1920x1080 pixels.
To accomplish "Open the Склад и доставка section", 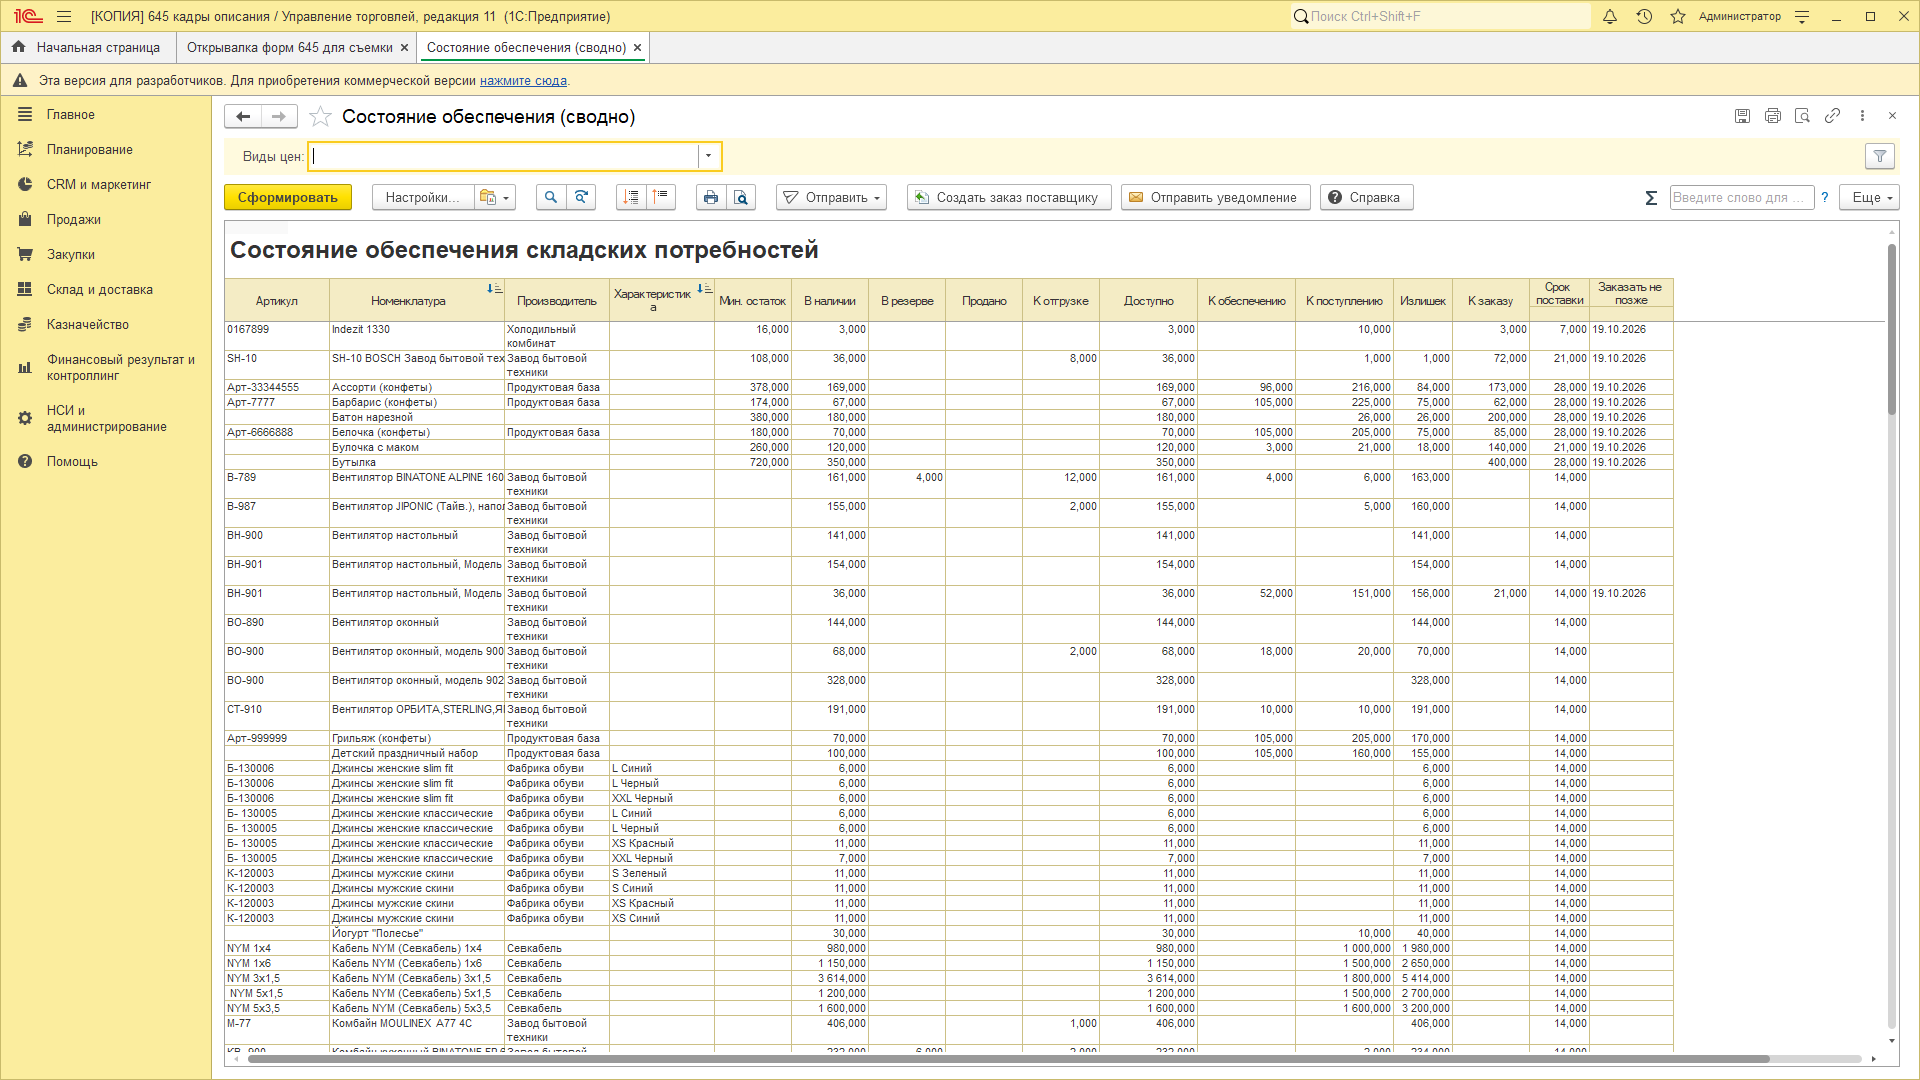I will (100, 290).
